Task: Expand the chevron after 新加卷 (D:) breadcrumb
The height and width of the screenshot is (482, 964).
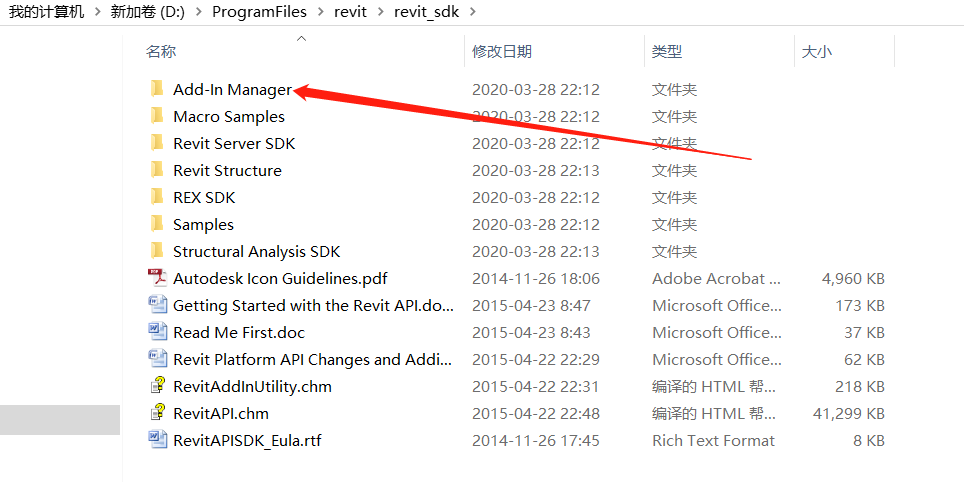Action: [199, 12]
